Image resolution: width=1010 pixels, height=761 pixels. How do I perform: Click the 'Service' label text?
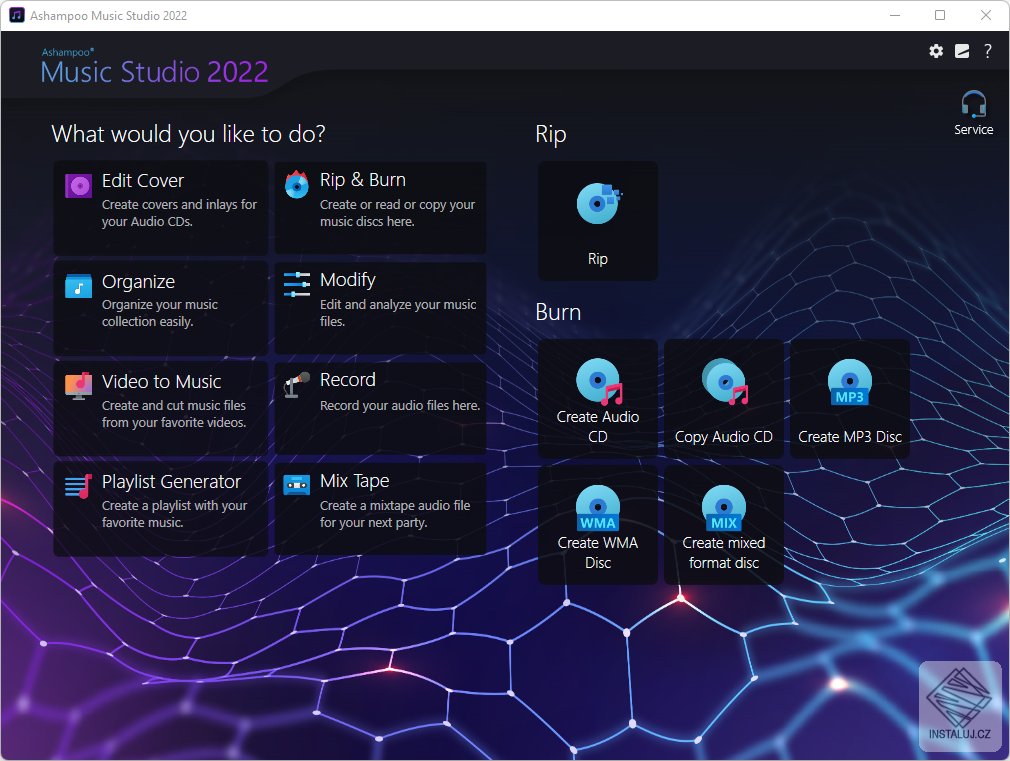tap(973, 130)
